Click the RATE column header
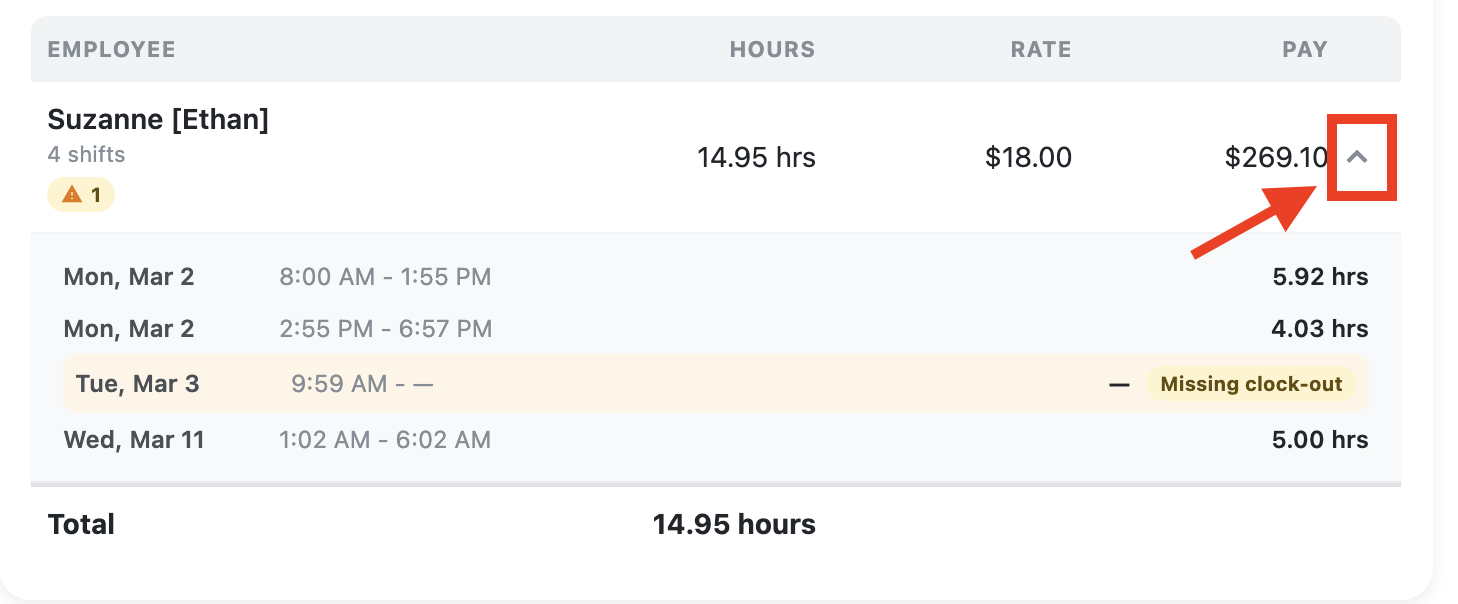Viewport: 1458px width, 604px height. [1040, 49]
